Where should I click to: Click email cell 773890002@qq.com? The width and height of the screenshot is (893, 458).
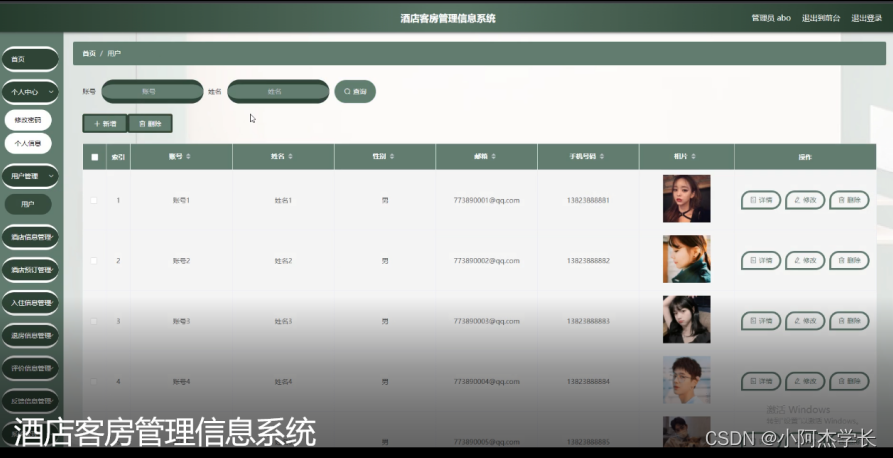coord(486,261)
